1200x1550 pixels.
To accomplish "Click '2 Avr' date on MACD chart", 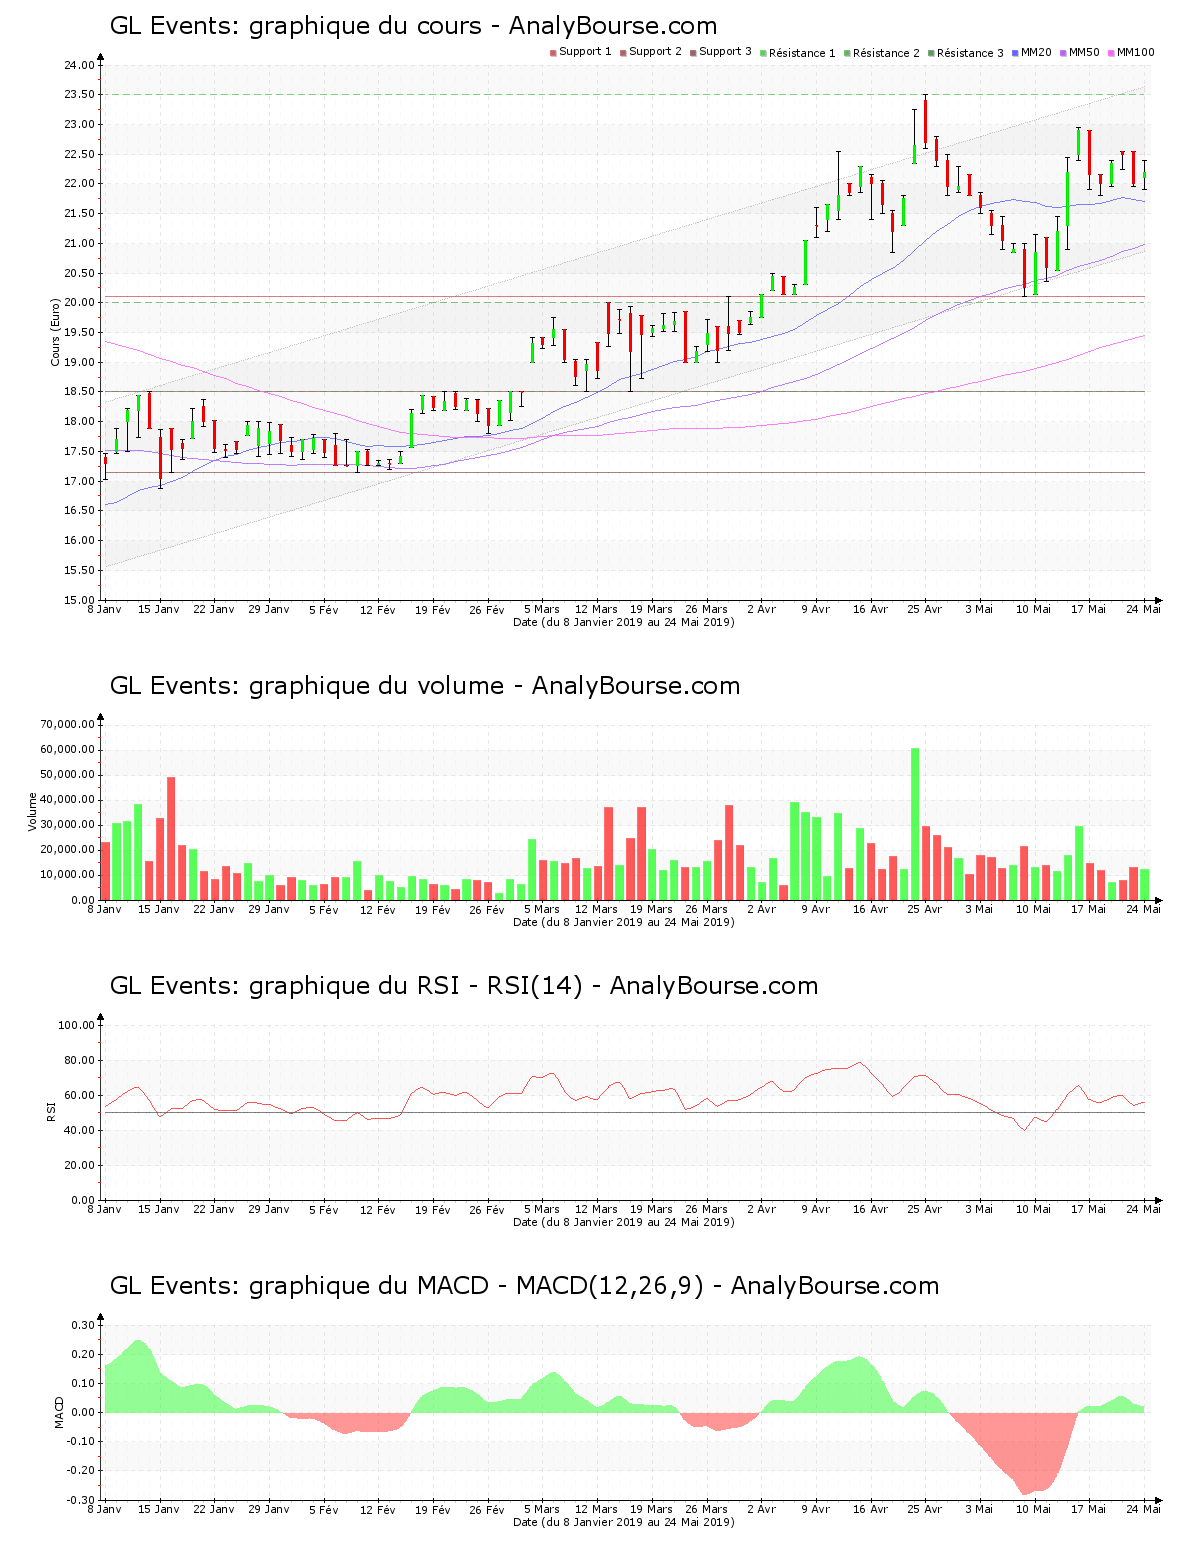I will pos(761,1509).
